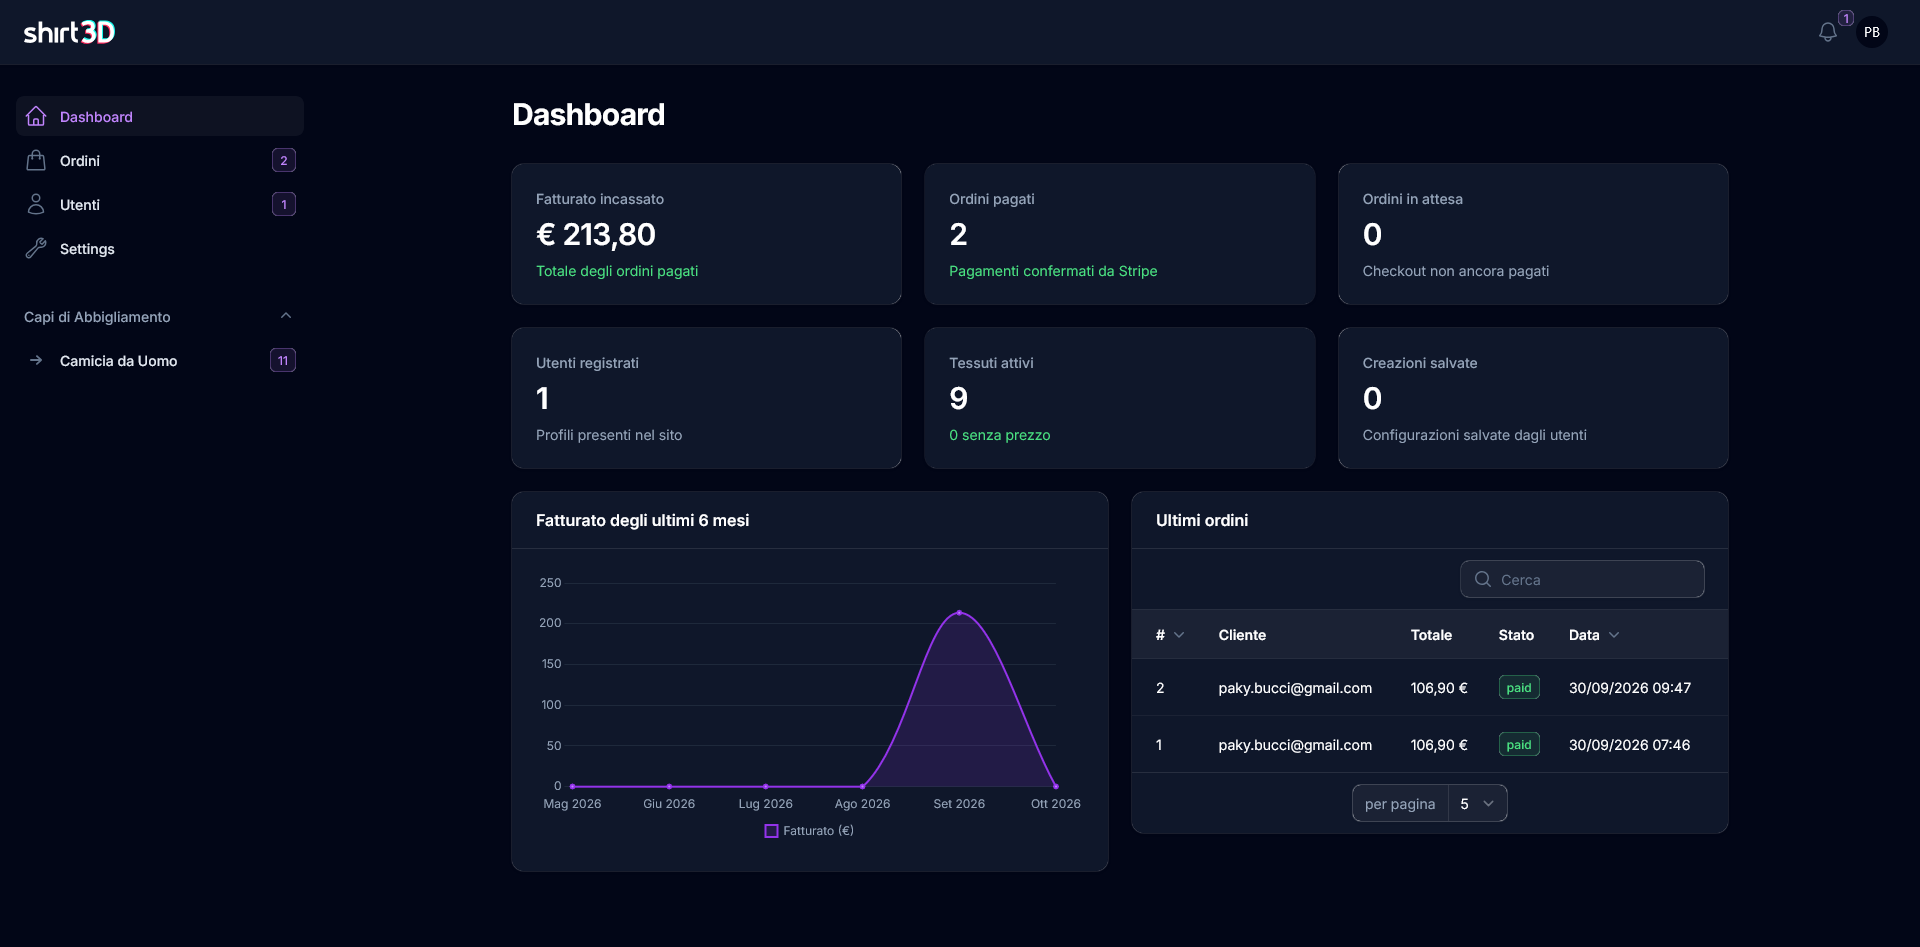This screenshot has height=947, width=1920.
Task: Click the Fatturato incassato card
Action: (x=706, y=234)
